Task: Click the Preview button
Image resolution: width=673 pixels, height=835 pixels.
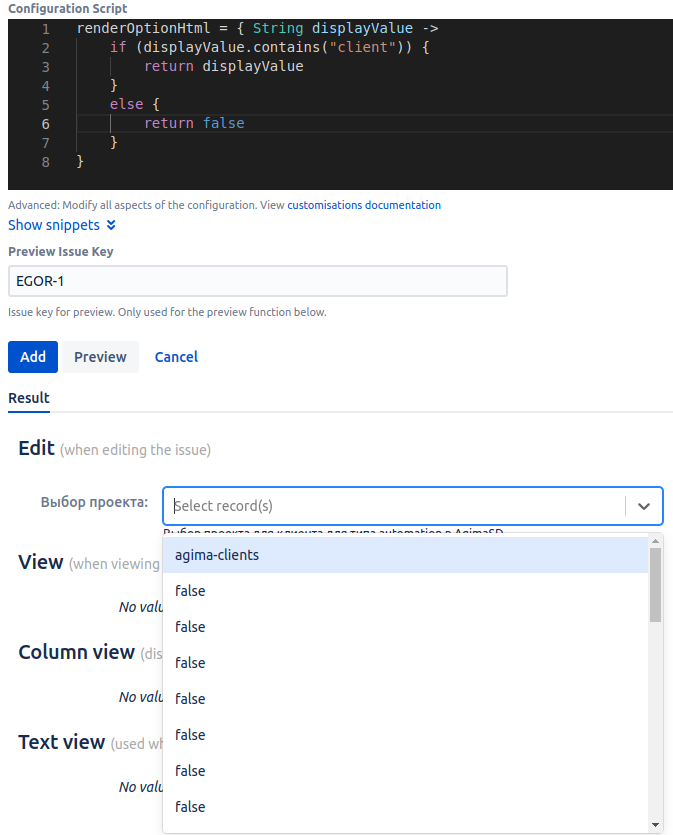Action: (100, 357)
